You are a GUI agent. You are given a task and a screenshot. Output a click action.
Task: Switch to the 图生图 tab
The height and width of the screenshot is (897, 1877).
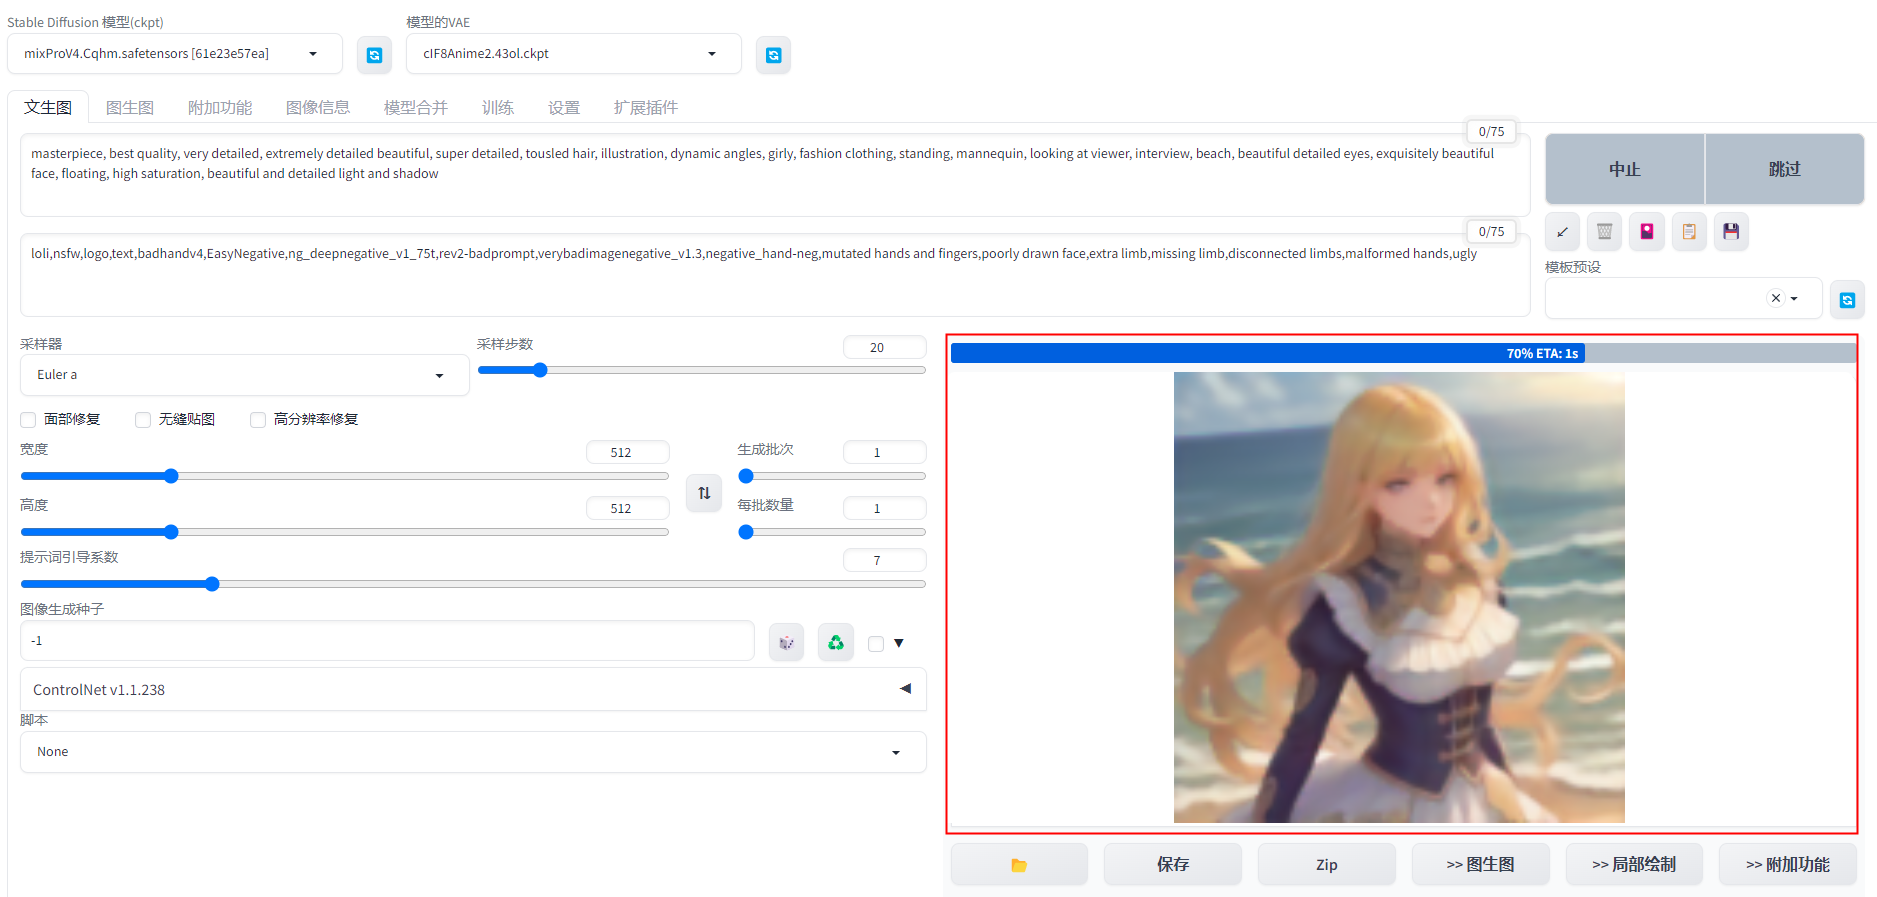(130, 107)
